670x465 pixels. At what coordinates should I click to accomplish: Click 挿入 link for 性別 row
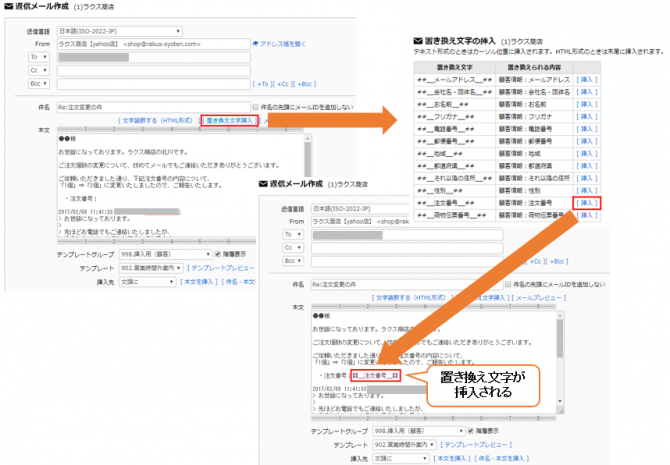click(587, 191)
